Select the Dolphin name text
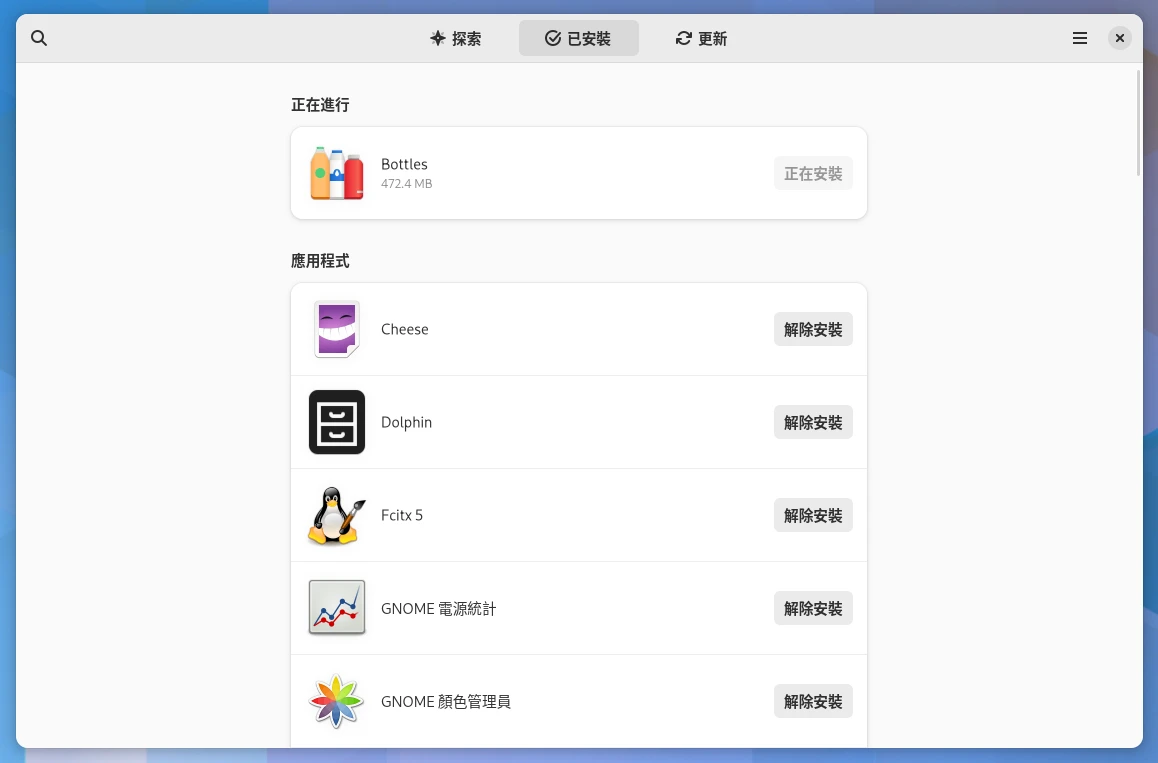This screenshot has height=763, width=1158. click(x=406, y=422)
